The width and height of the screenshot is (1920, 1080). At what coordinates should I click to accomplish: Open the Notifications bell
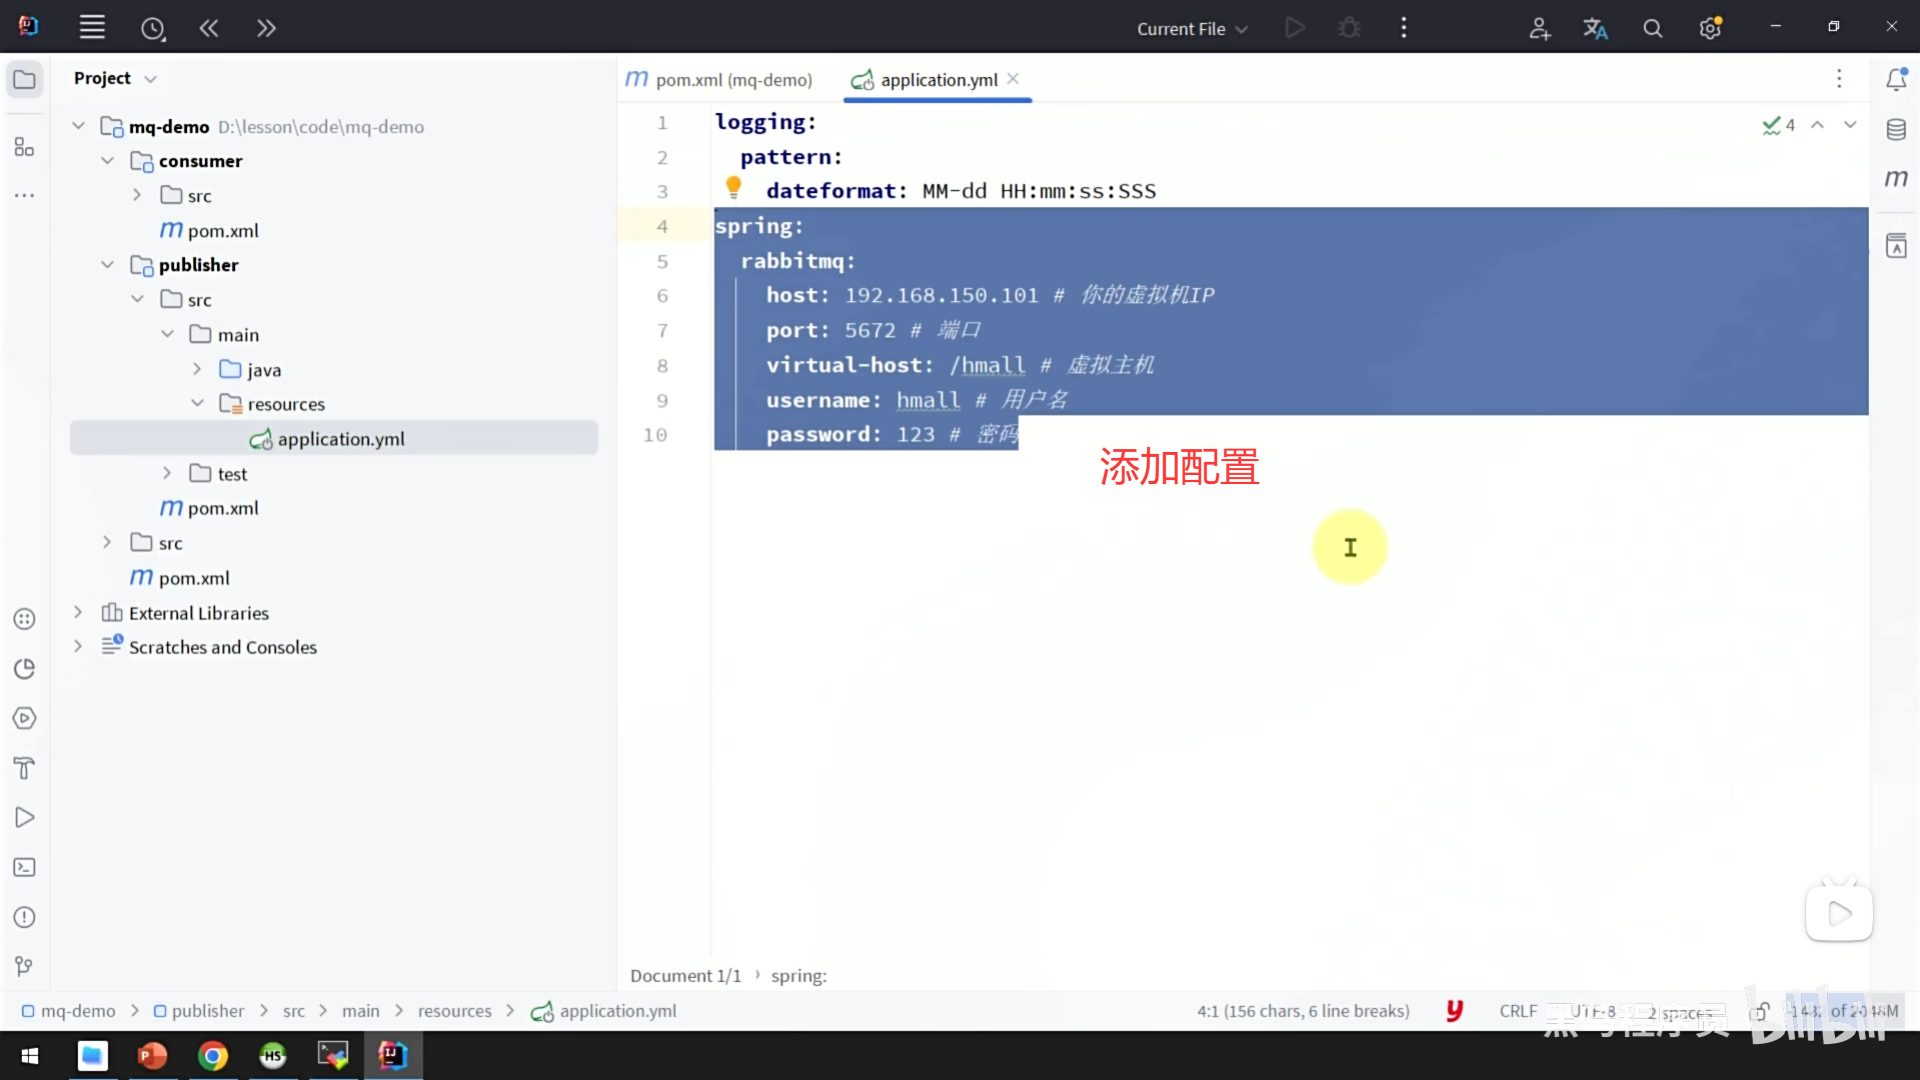(x=1896, y=80)
